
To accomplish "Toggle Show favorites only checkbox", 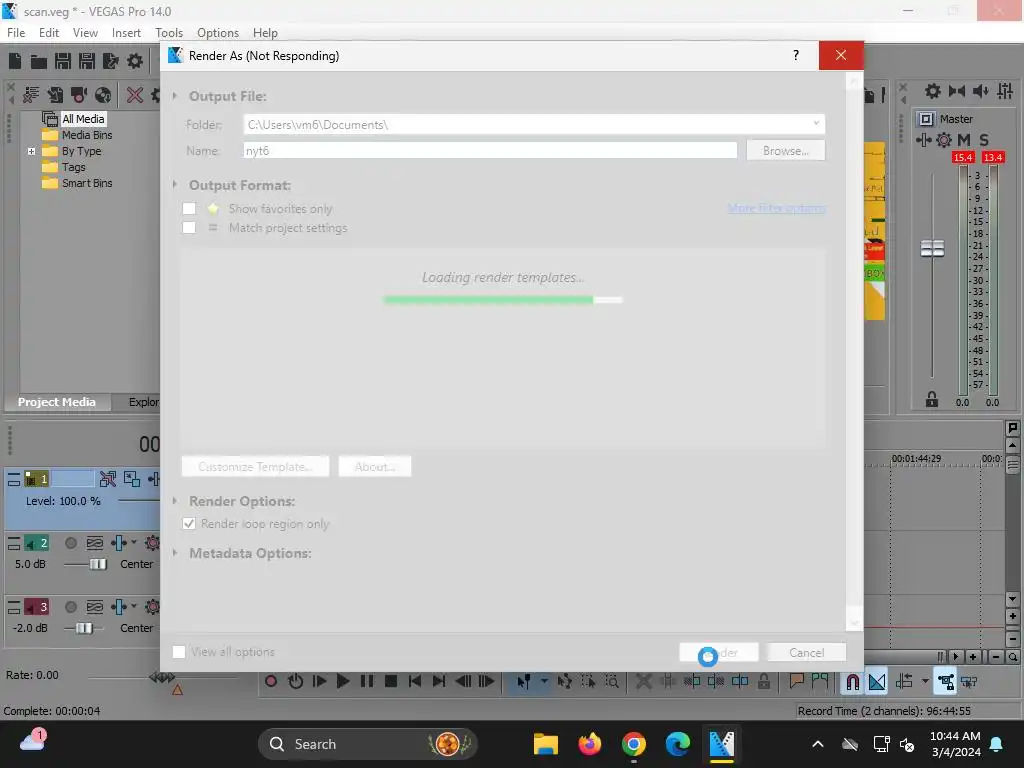I will click(189, 208).
